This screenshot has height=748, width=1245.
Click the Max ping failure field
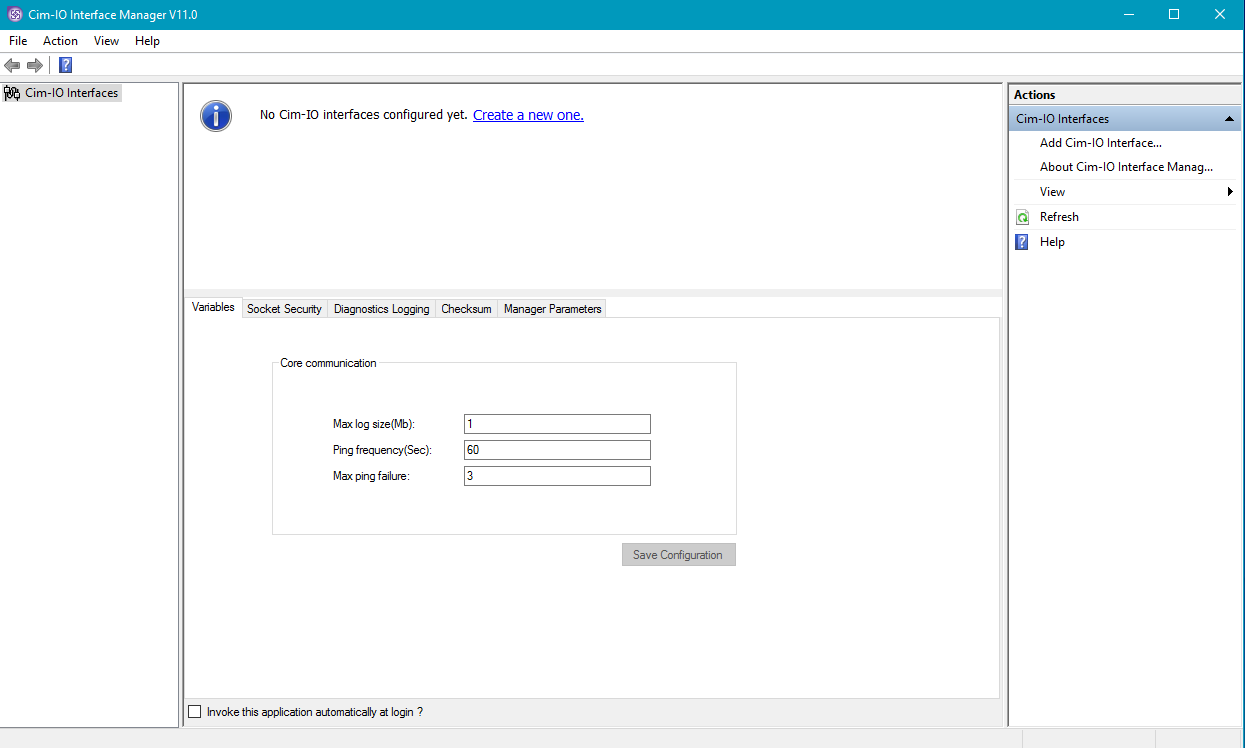coord(557,476)
